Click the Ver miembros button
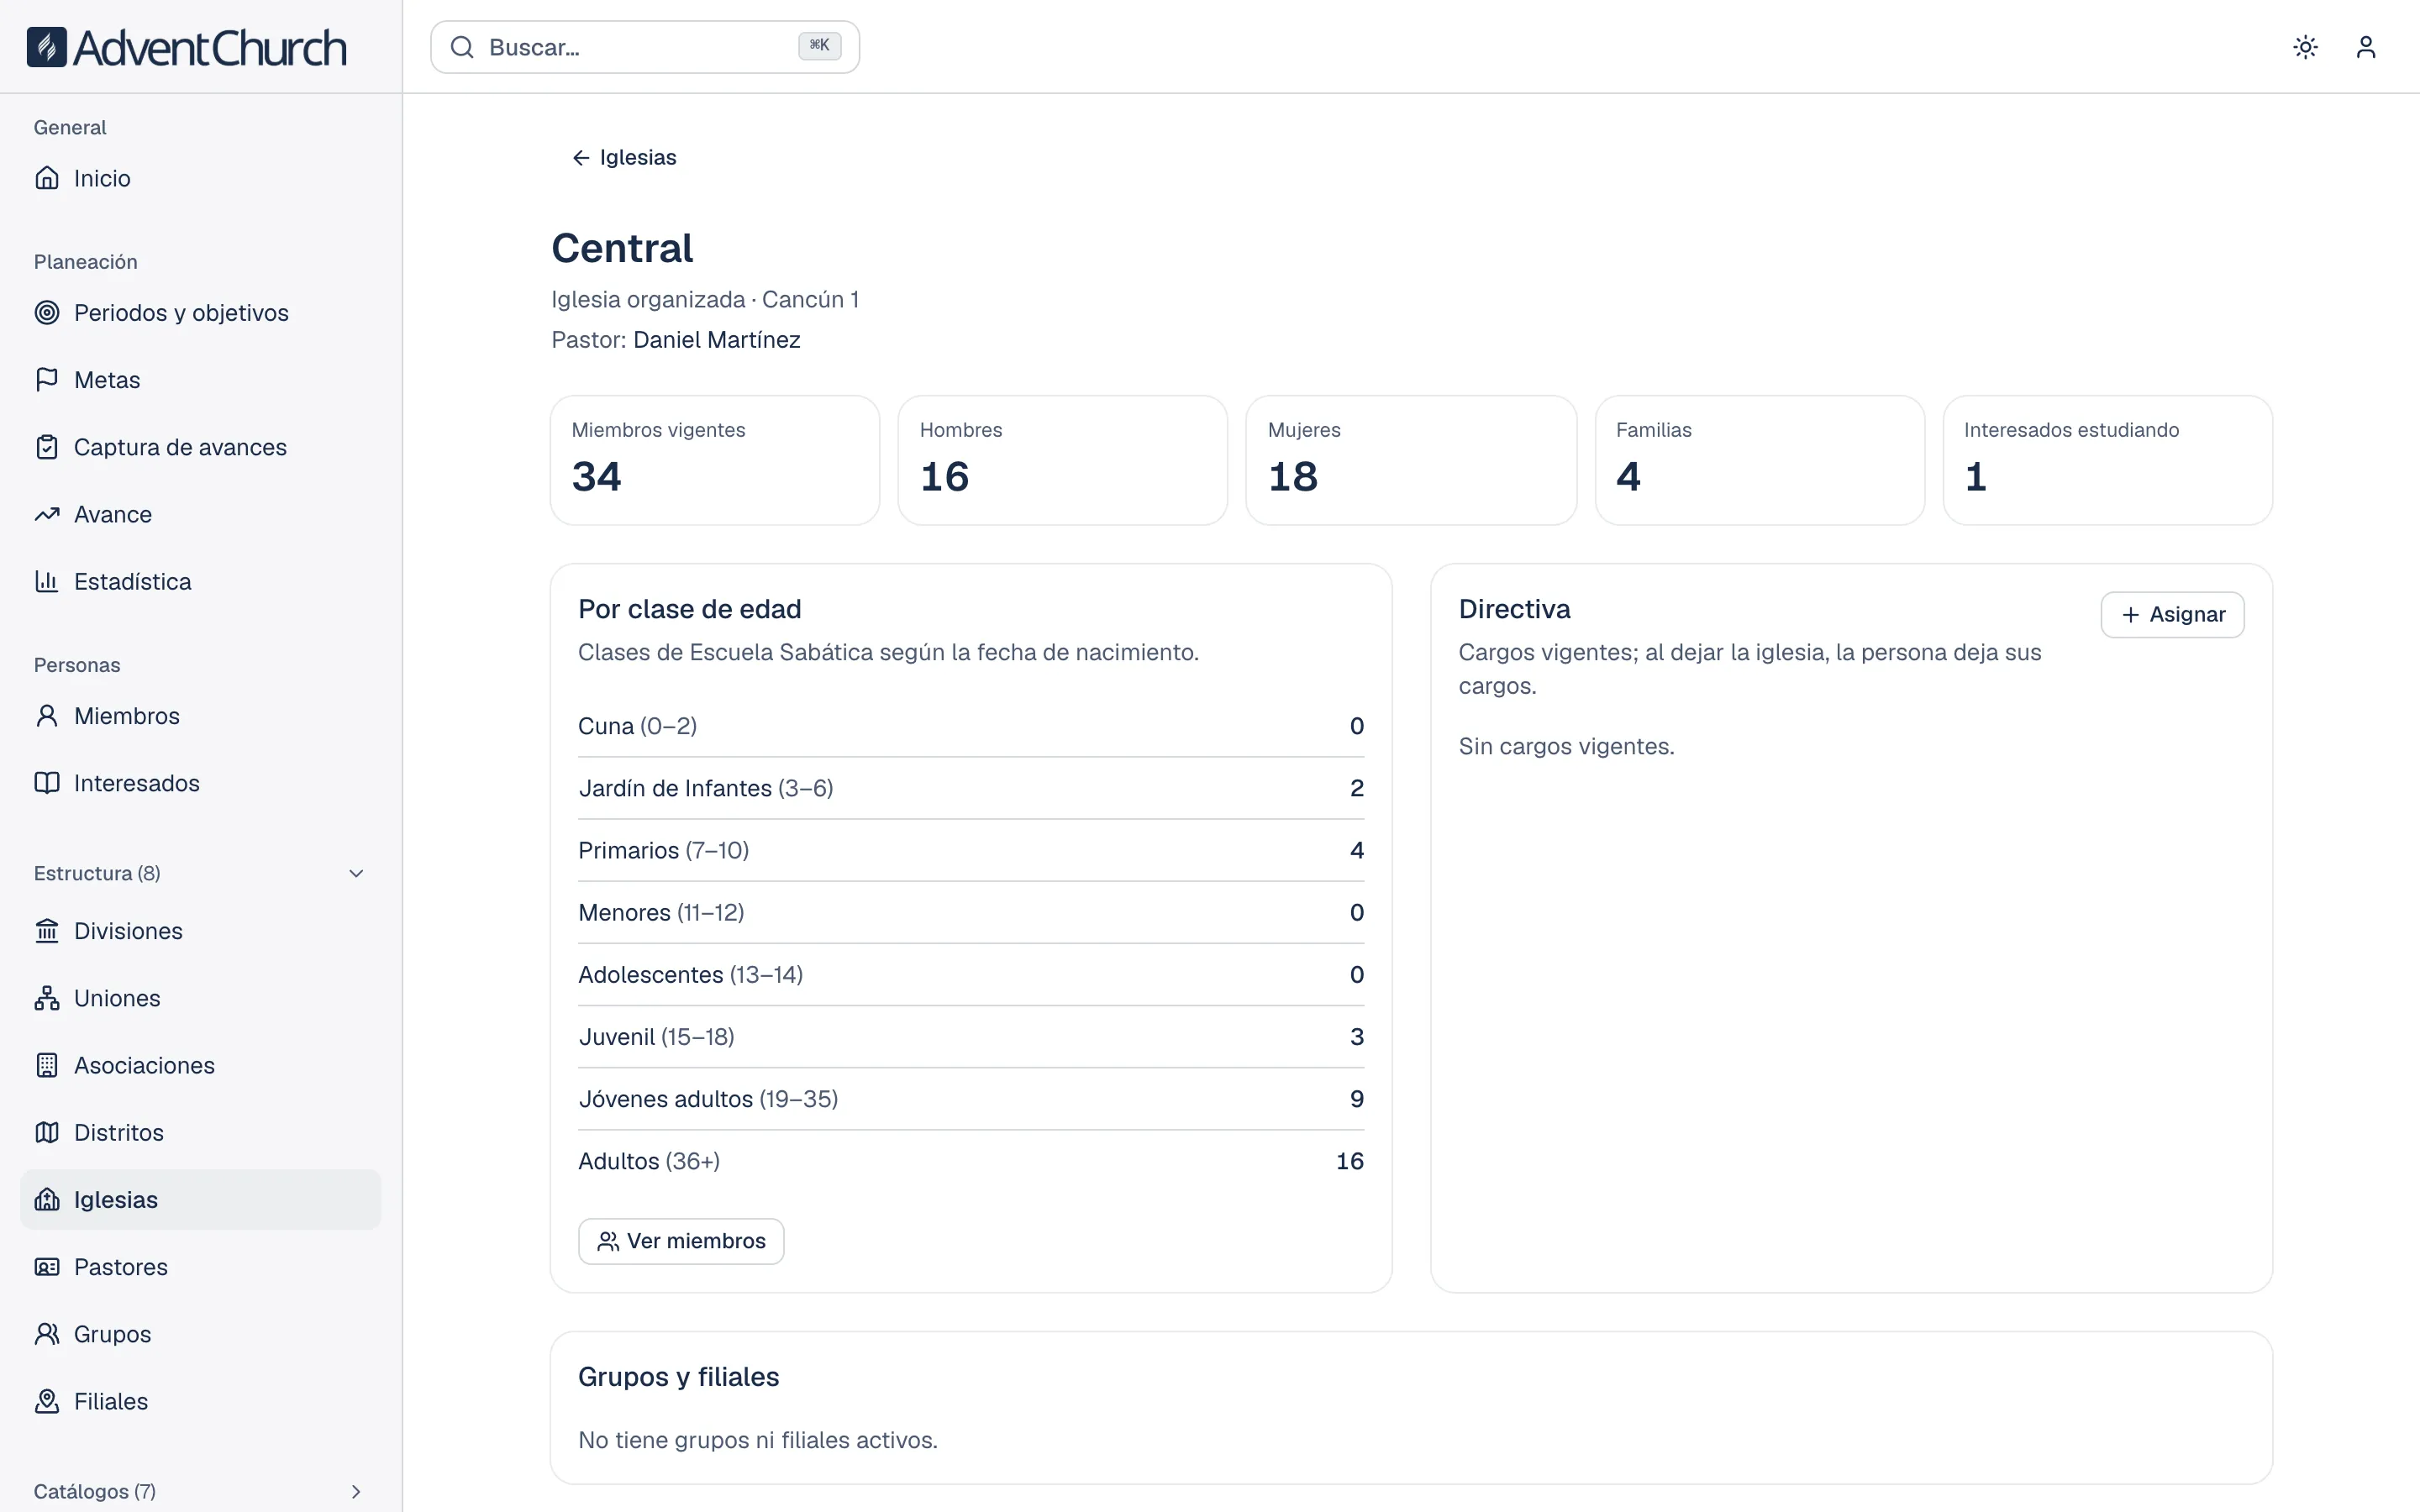Image resolution: width=2420 pixels, height=1512 pixels. pos(681,1241)
